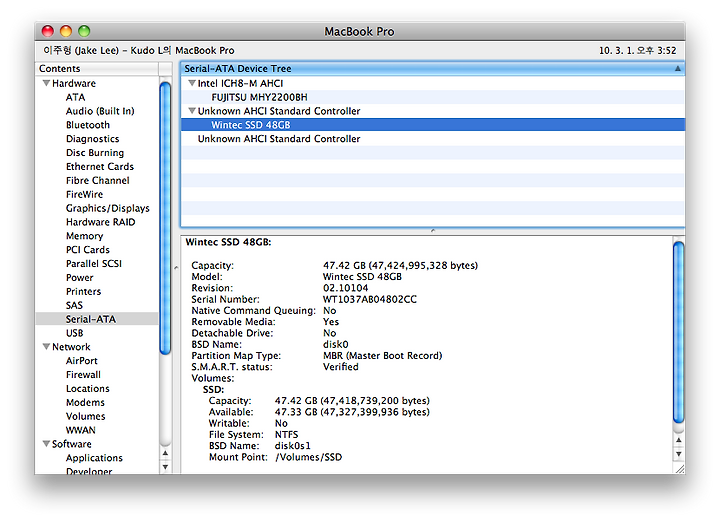
Task: Click the sidebar scrollbar up arrow
Action: 165,453
